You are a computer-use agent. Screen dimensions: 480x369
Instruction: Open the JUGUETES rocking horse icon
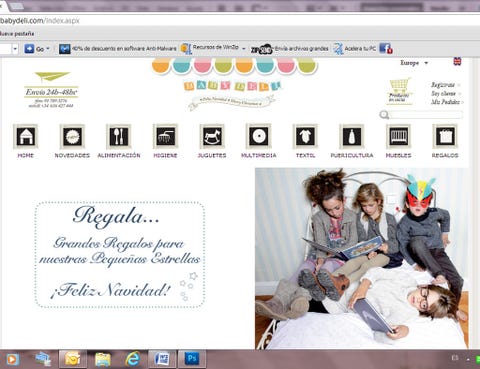pyautogui.click(x=212, y=136)
